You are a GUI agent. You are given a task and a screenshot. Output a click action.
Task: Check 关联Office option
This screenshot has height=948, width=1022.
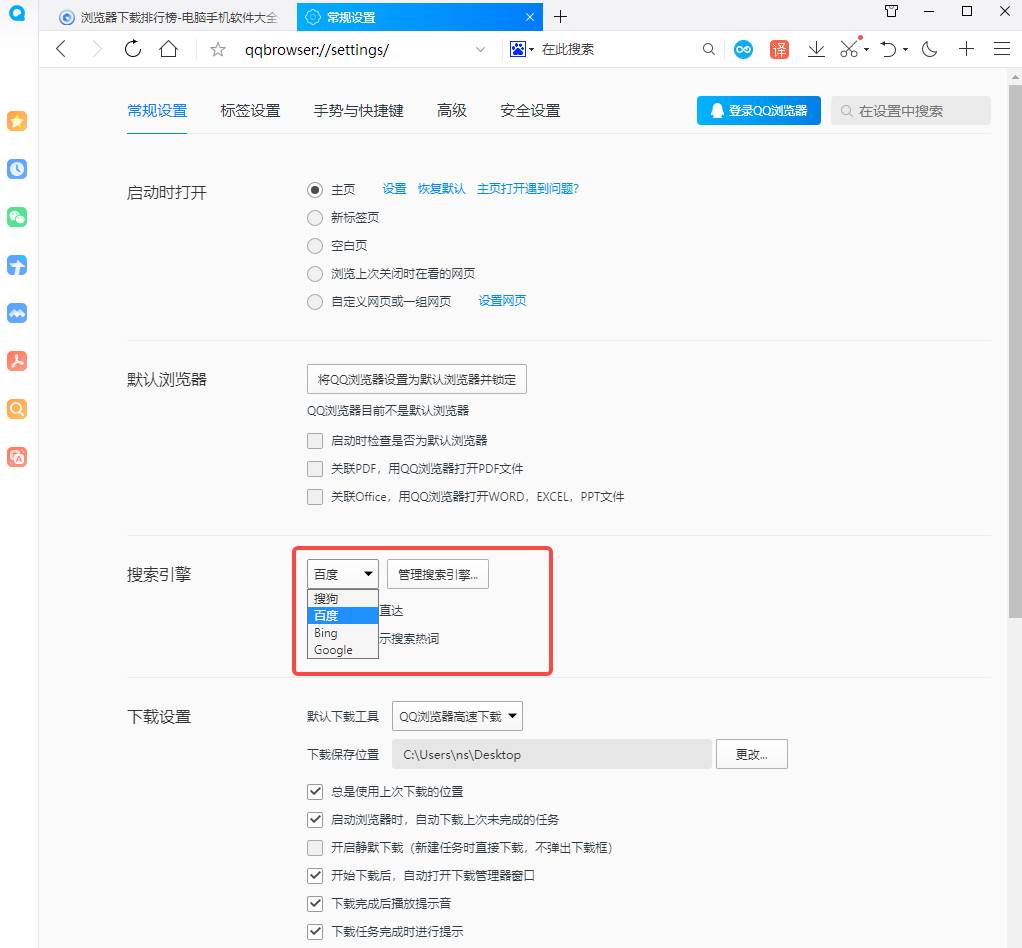[x=315, y=497]
